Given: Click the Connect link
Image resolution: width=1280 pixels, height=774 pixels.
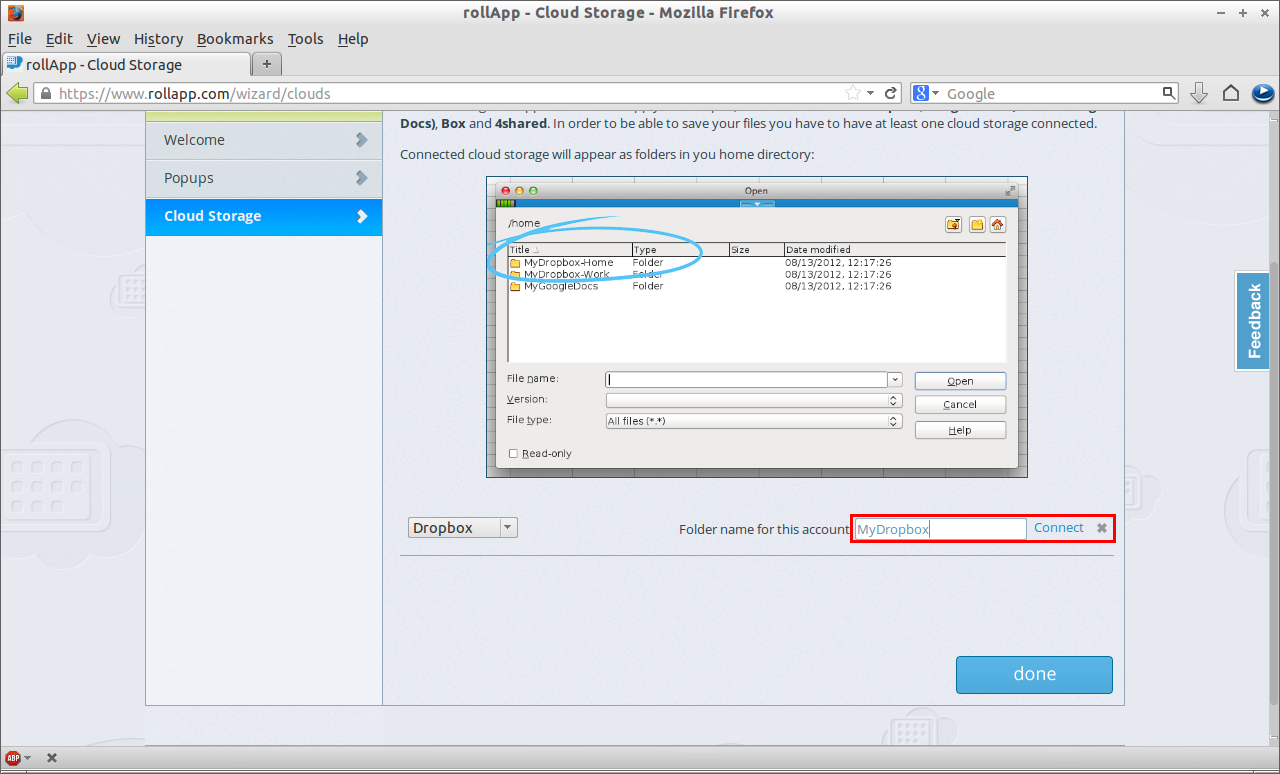Looking at the screenshot, I should click(1059, 528).
